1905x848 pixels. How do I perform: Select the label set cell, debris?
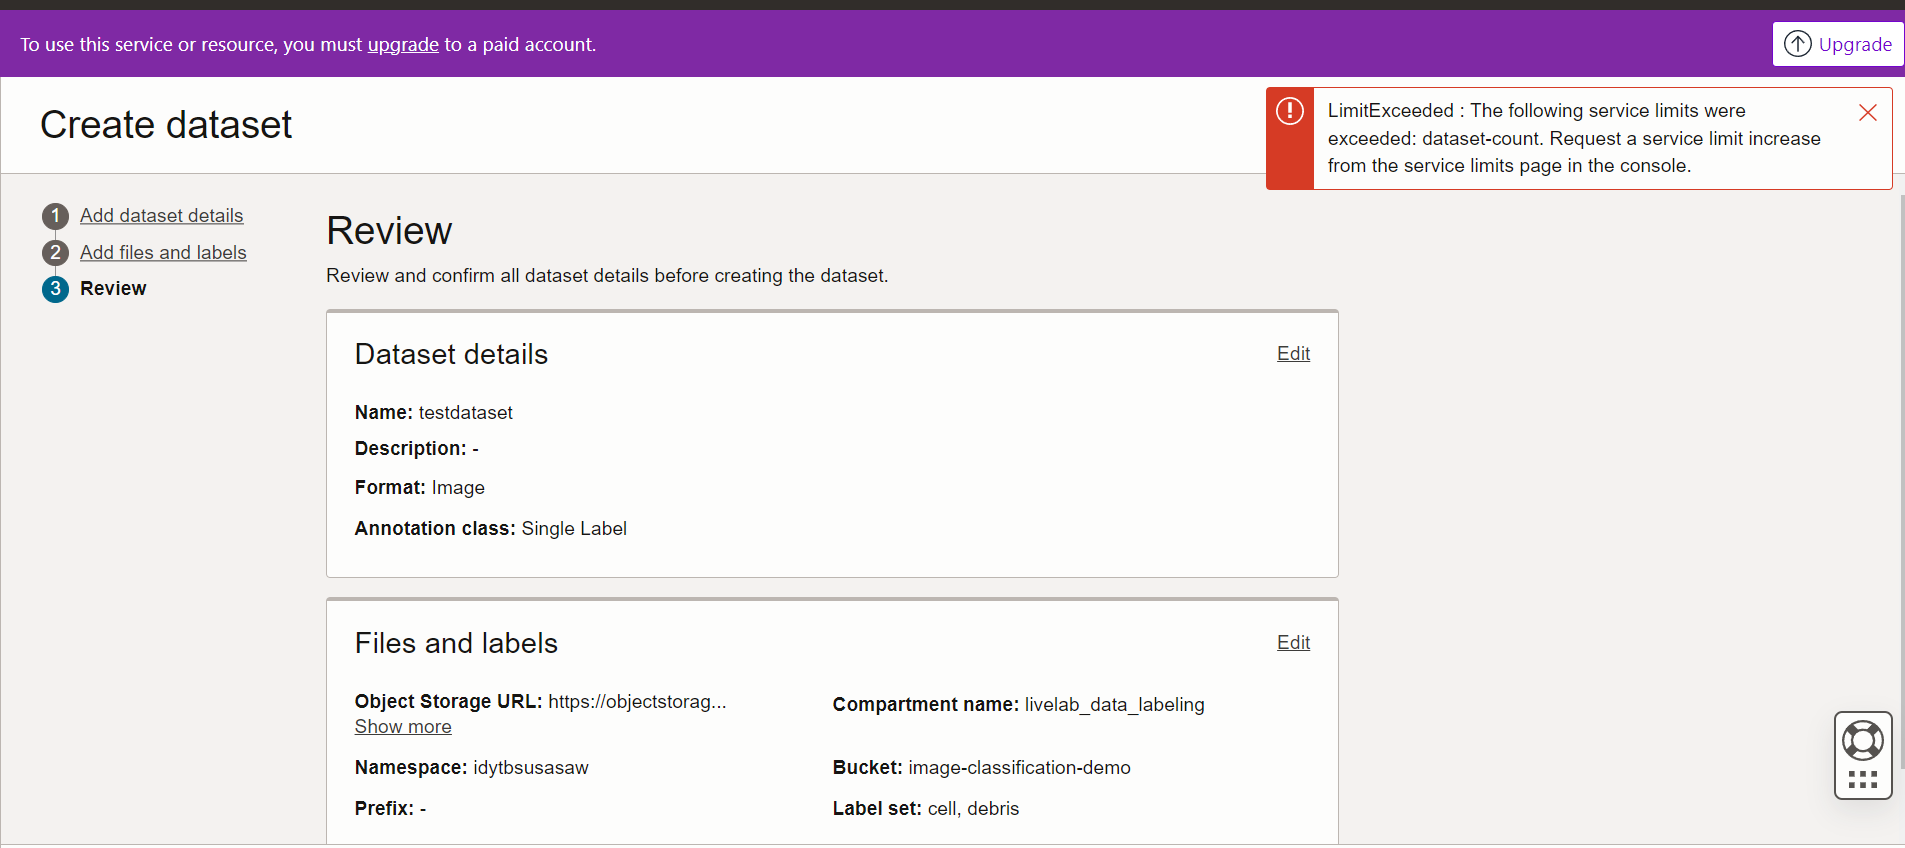point(973,808)
